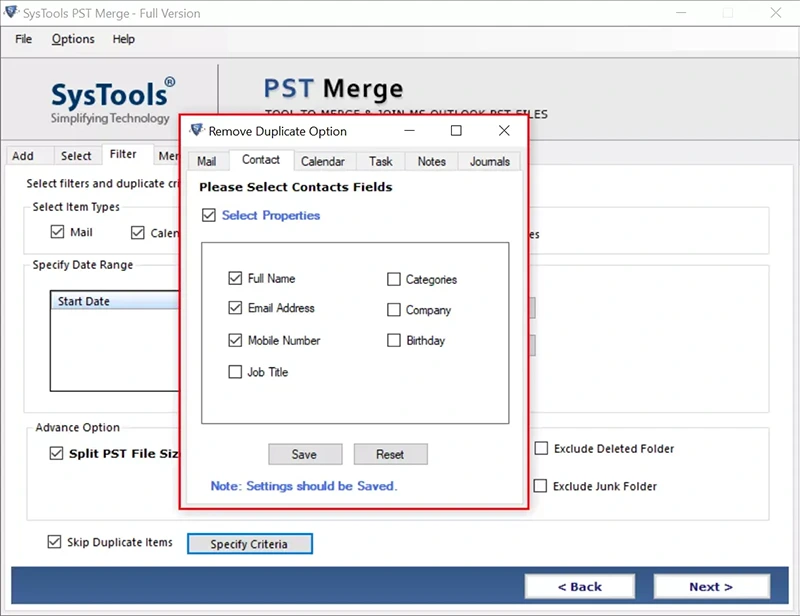
Task: Close the Remove Duplicate Option dialog
Action: coord(504,131)
